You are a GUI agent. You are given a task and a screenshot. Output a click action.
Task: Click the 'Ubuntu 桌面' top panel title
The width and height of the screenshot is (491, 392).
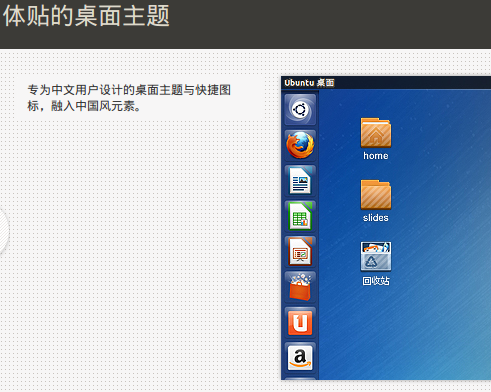[x=309, y=83]
